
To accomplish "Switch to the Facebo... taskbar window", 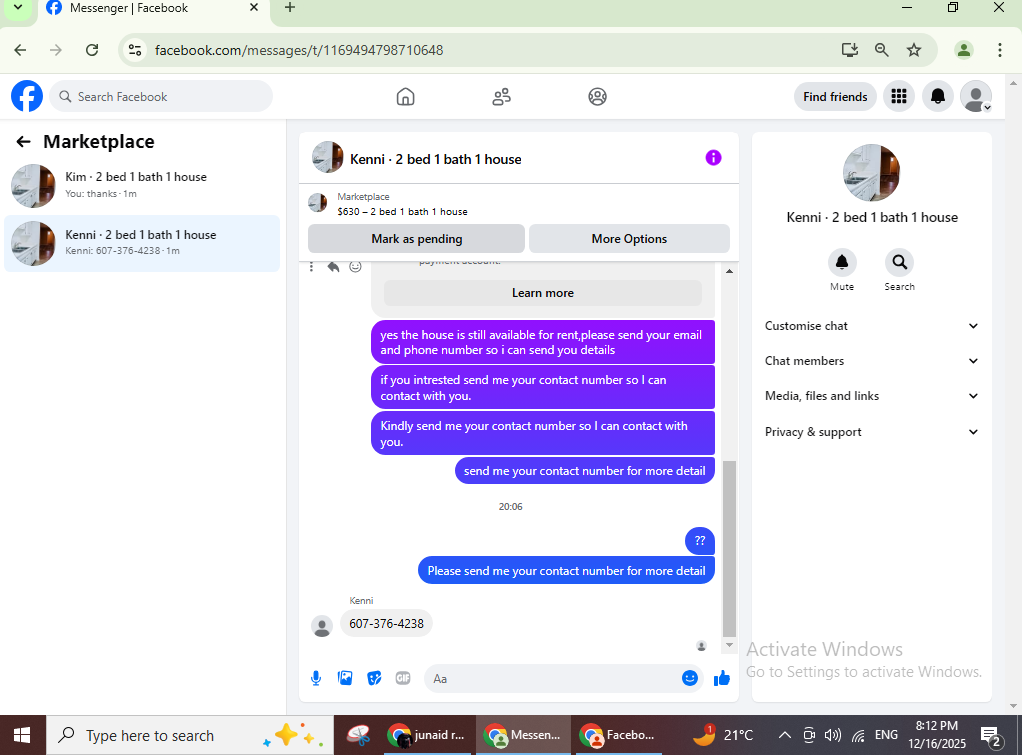I will coord(619,735).
